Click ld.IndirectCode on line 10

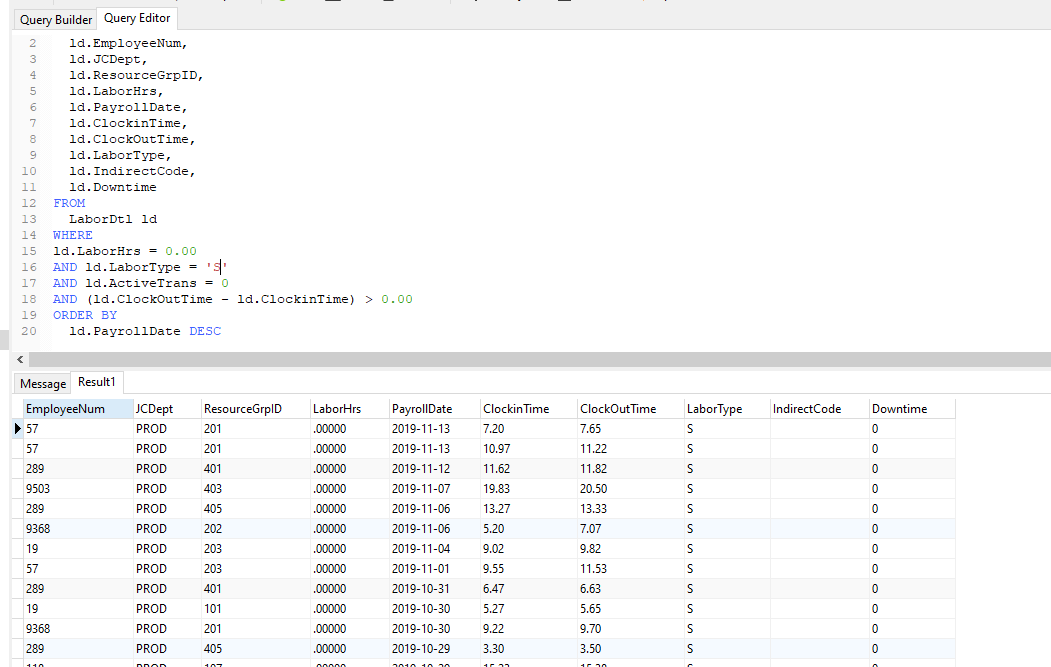point(132,171)
